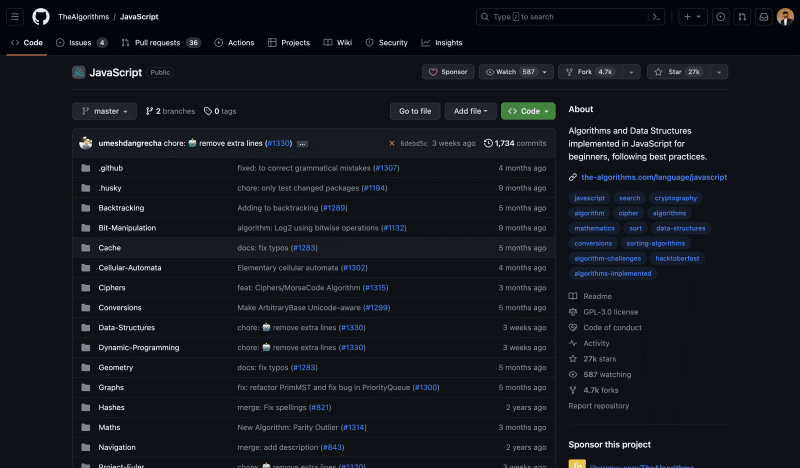
Task: Switch to the Code tab
Action: point(27,43)
